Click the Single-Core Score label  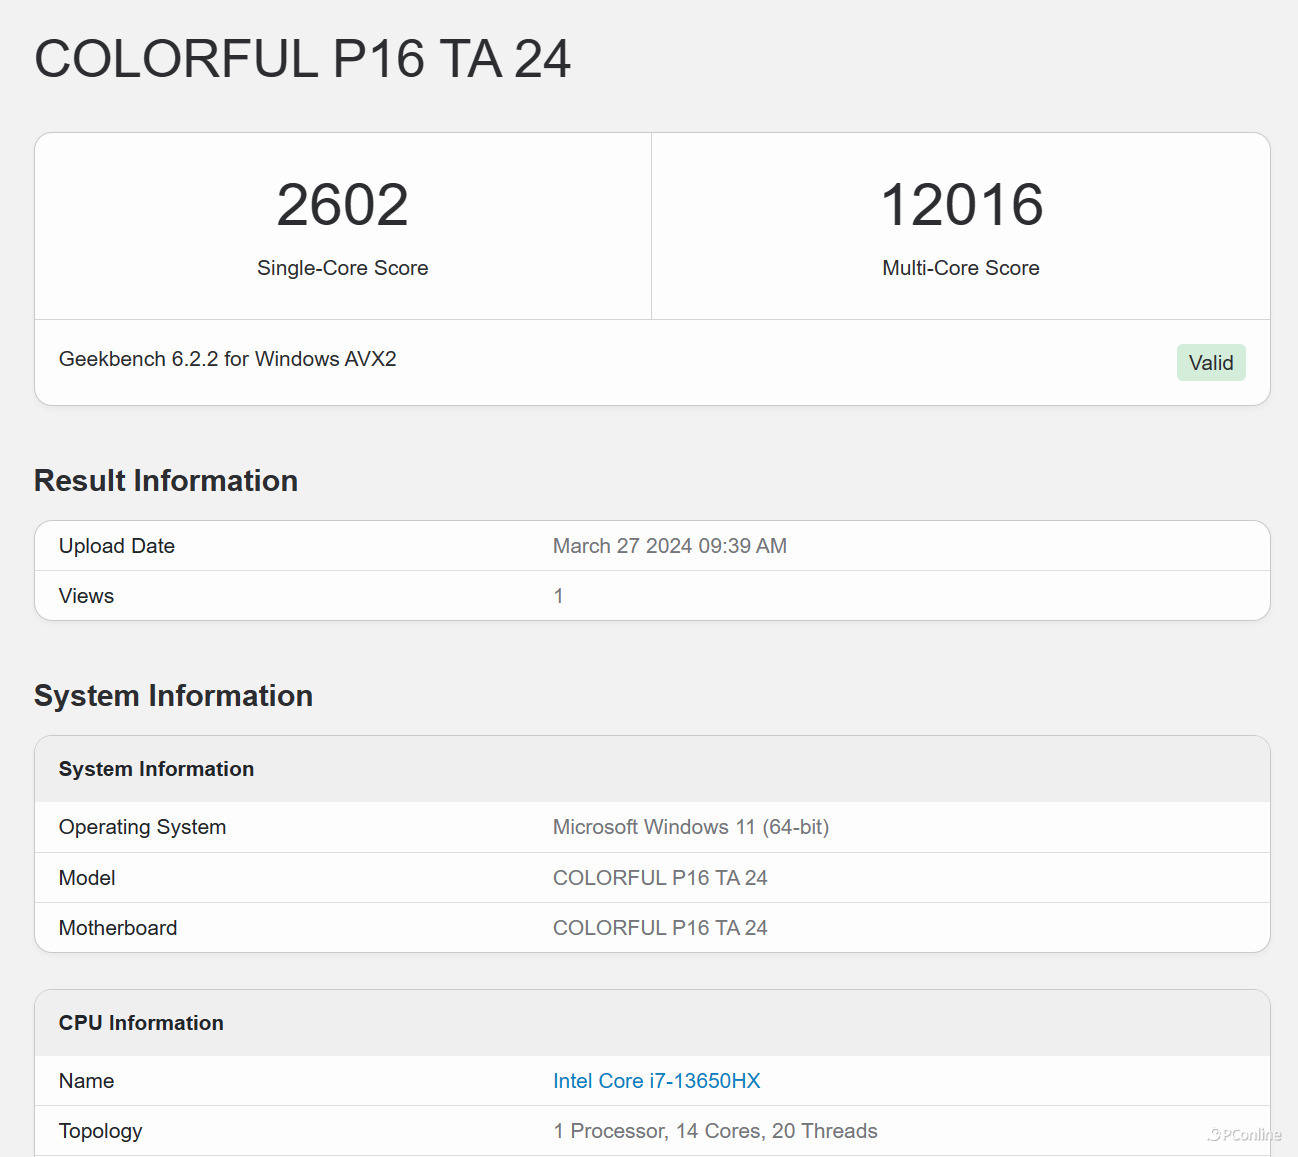[x=342, y=268]
